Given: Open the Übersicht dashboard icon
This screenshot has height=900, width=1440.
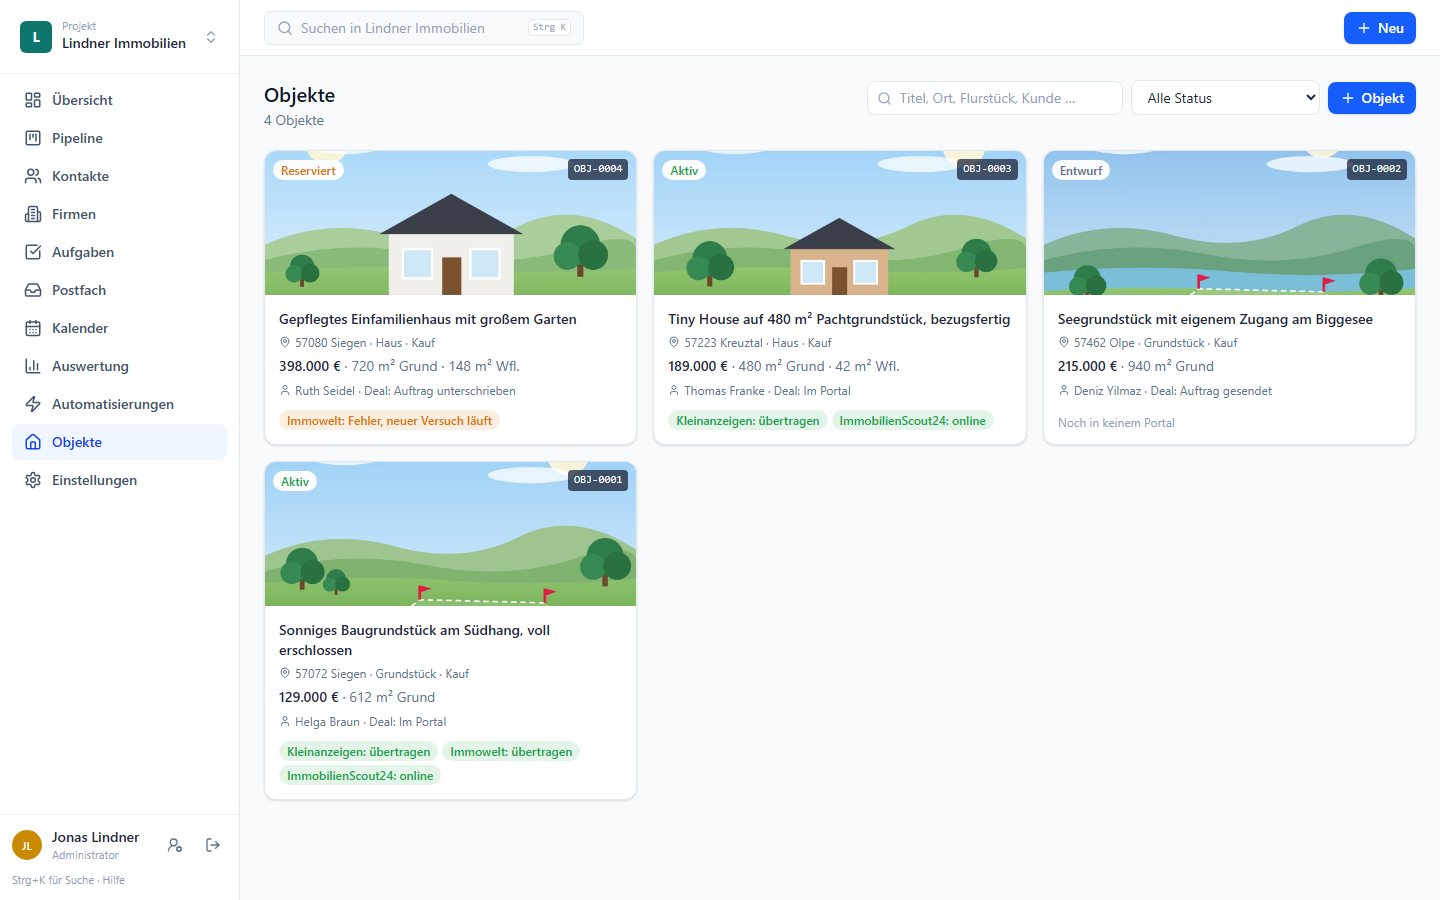Looking at the screenshot, I should [x=33, y=100].
